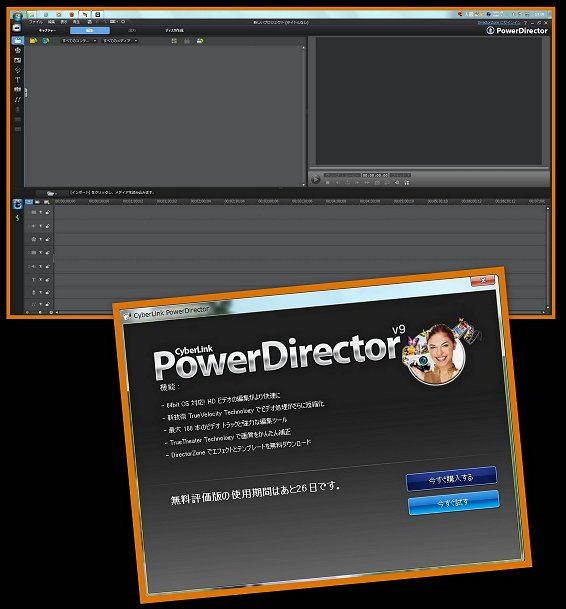Click the timeline ruler at 00:02:00:04
The width and height of the screenshot is (566, 609).
[200, 202]
